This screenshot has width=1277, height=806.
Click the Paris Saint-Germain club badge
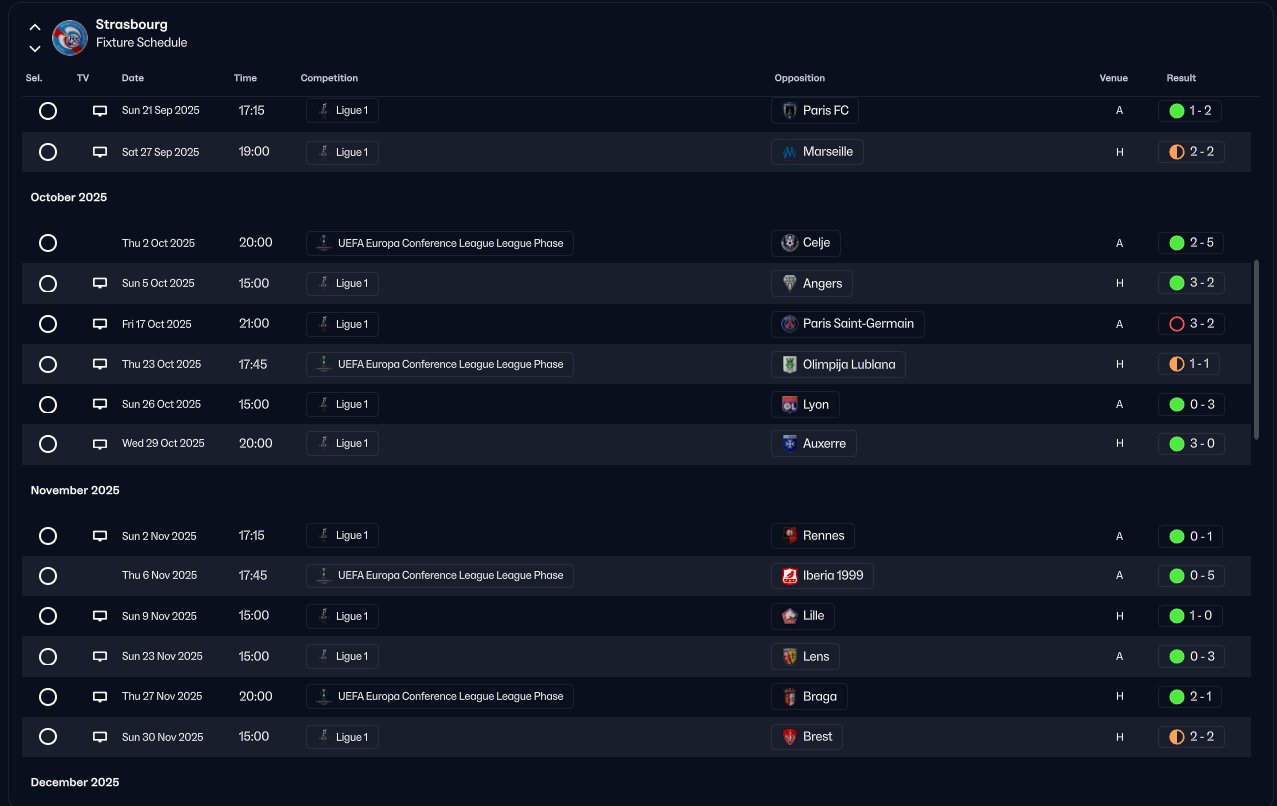789,324
